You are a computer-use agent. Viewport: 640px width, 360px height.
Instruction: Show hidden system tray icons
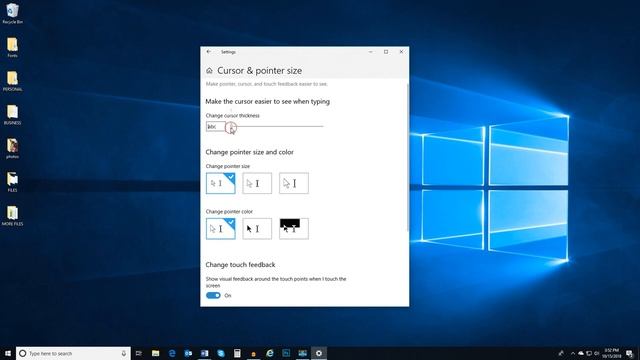click(573, 353)
